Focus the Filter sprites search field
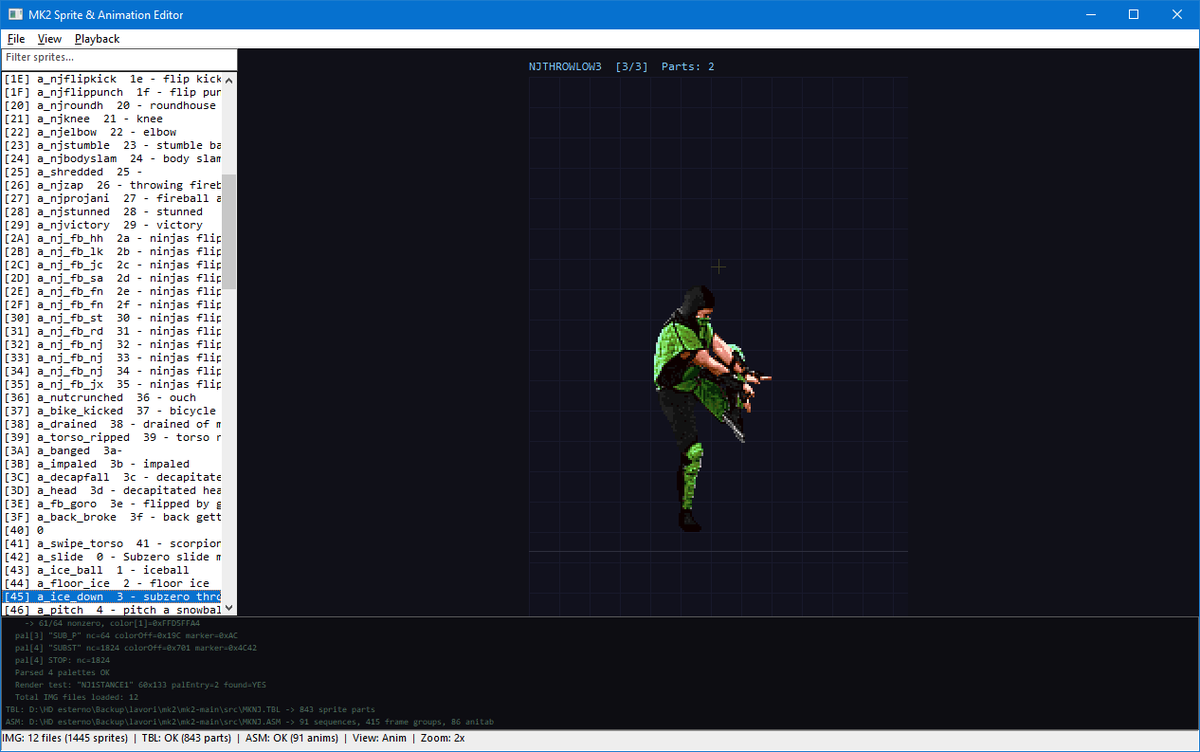 click(x=119, y=58)
